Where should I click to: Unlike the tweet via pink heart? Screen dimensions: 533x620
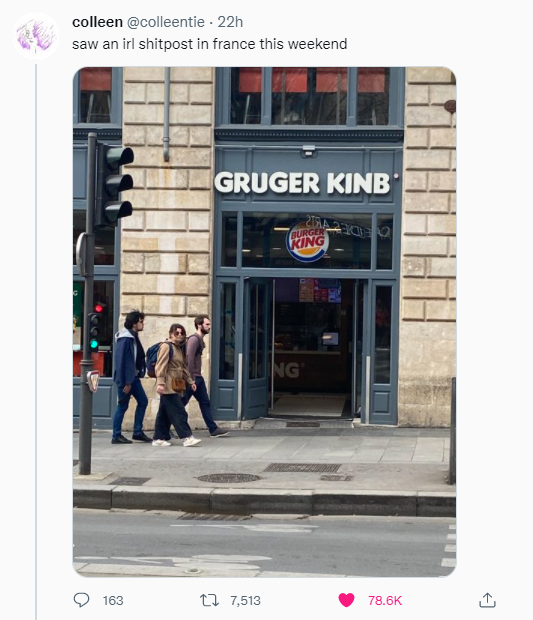pos(346,600)
